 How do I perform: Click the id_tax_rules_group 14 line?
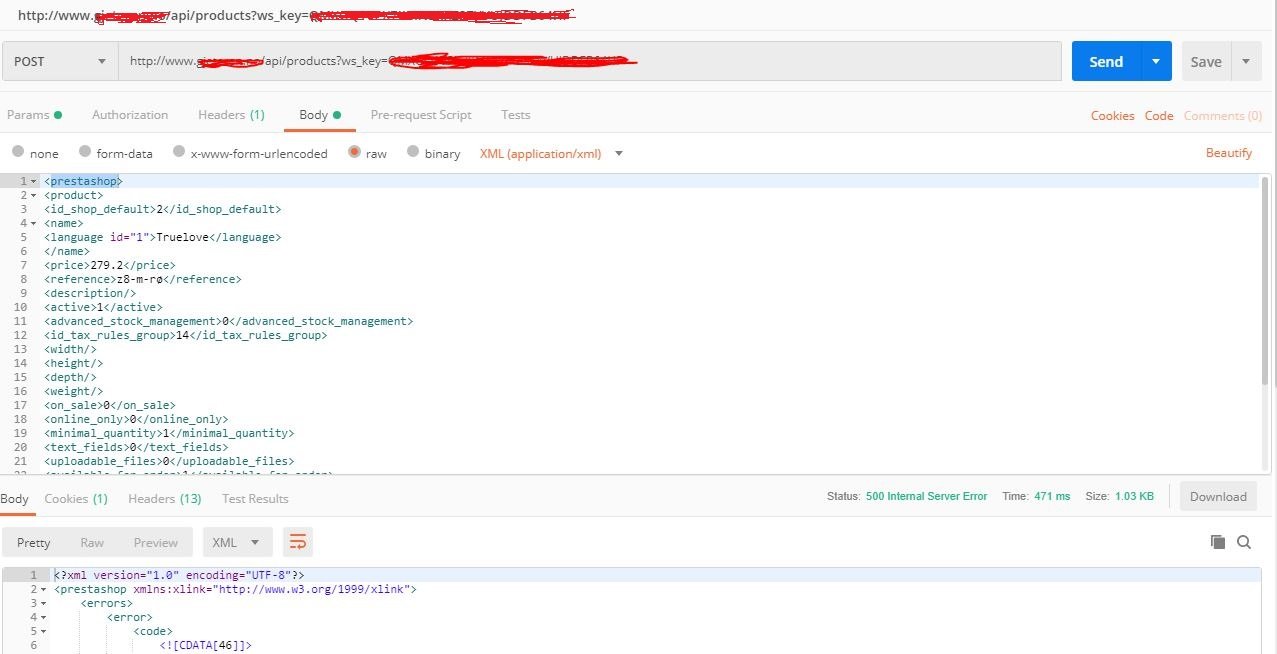[x=185, y=335]
